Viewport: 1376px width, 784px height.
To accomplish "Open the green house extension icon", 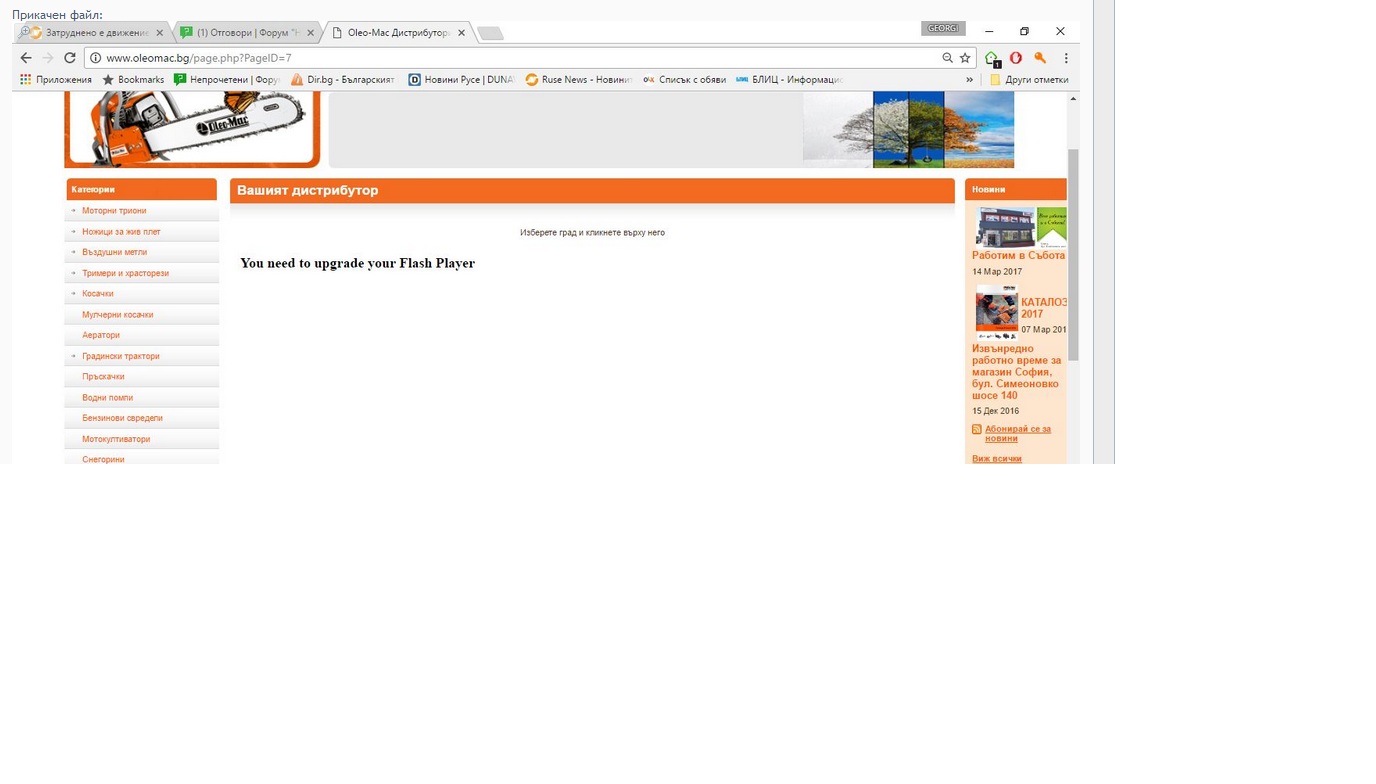I will tap(992, 58).
